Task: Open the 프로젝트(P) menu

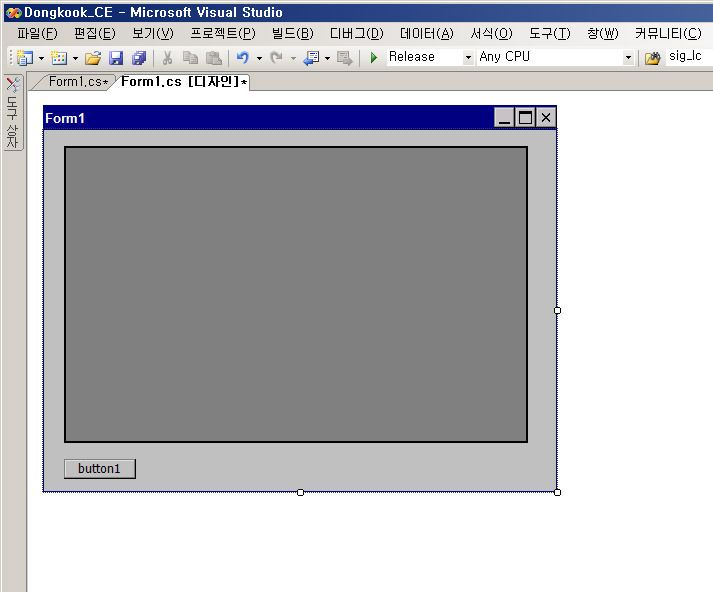Action: (223, 34)
